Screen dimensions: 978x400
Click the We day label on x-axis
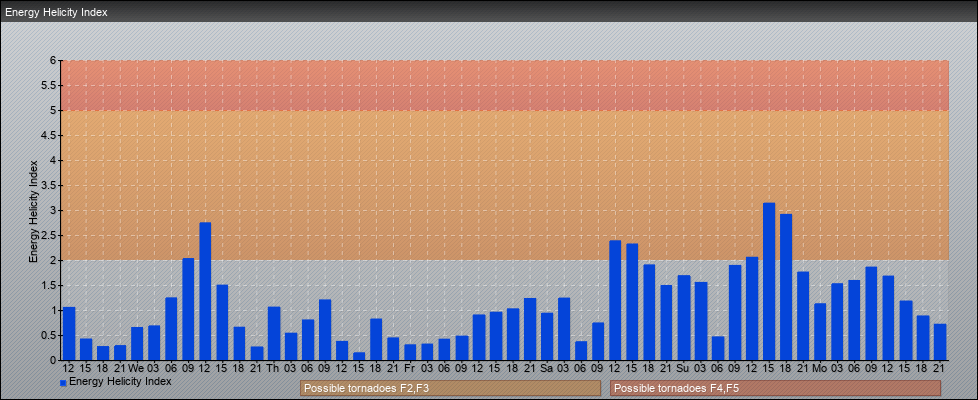point(137,368)
